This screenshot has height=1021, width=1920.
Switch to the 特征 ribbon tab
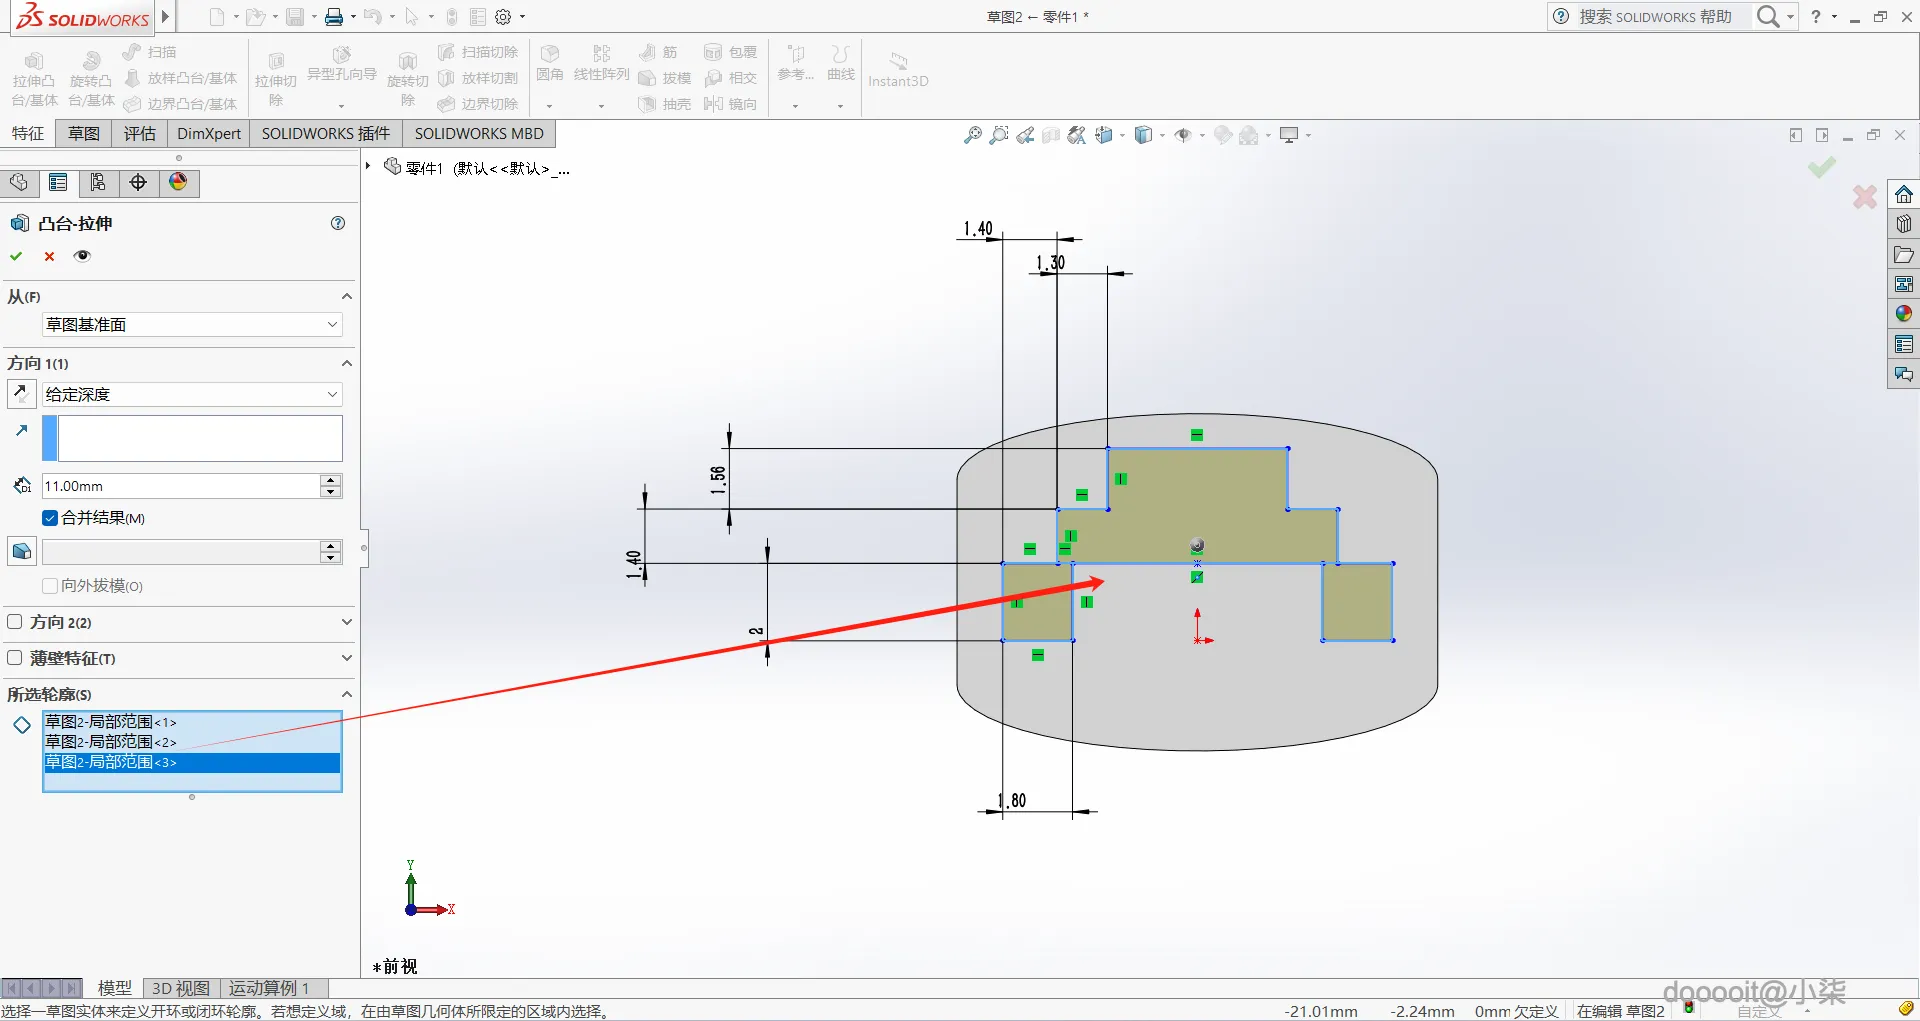click(x=28, y=134)
